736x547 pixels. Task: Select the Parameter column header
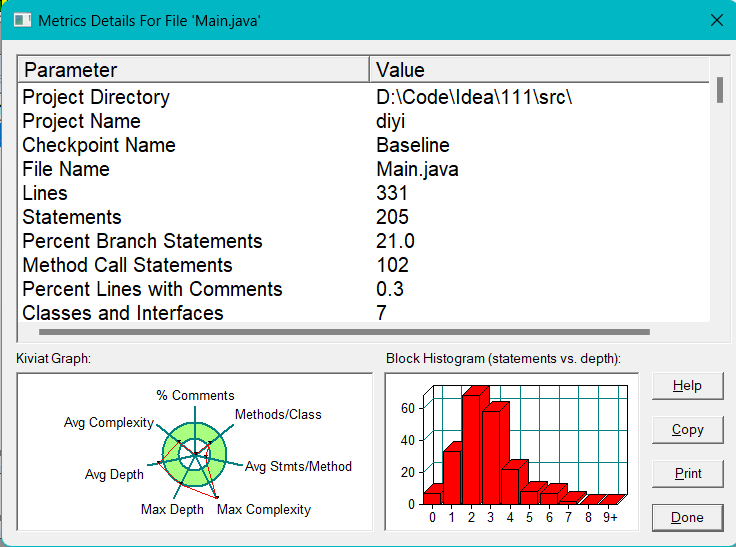(193, 69)
